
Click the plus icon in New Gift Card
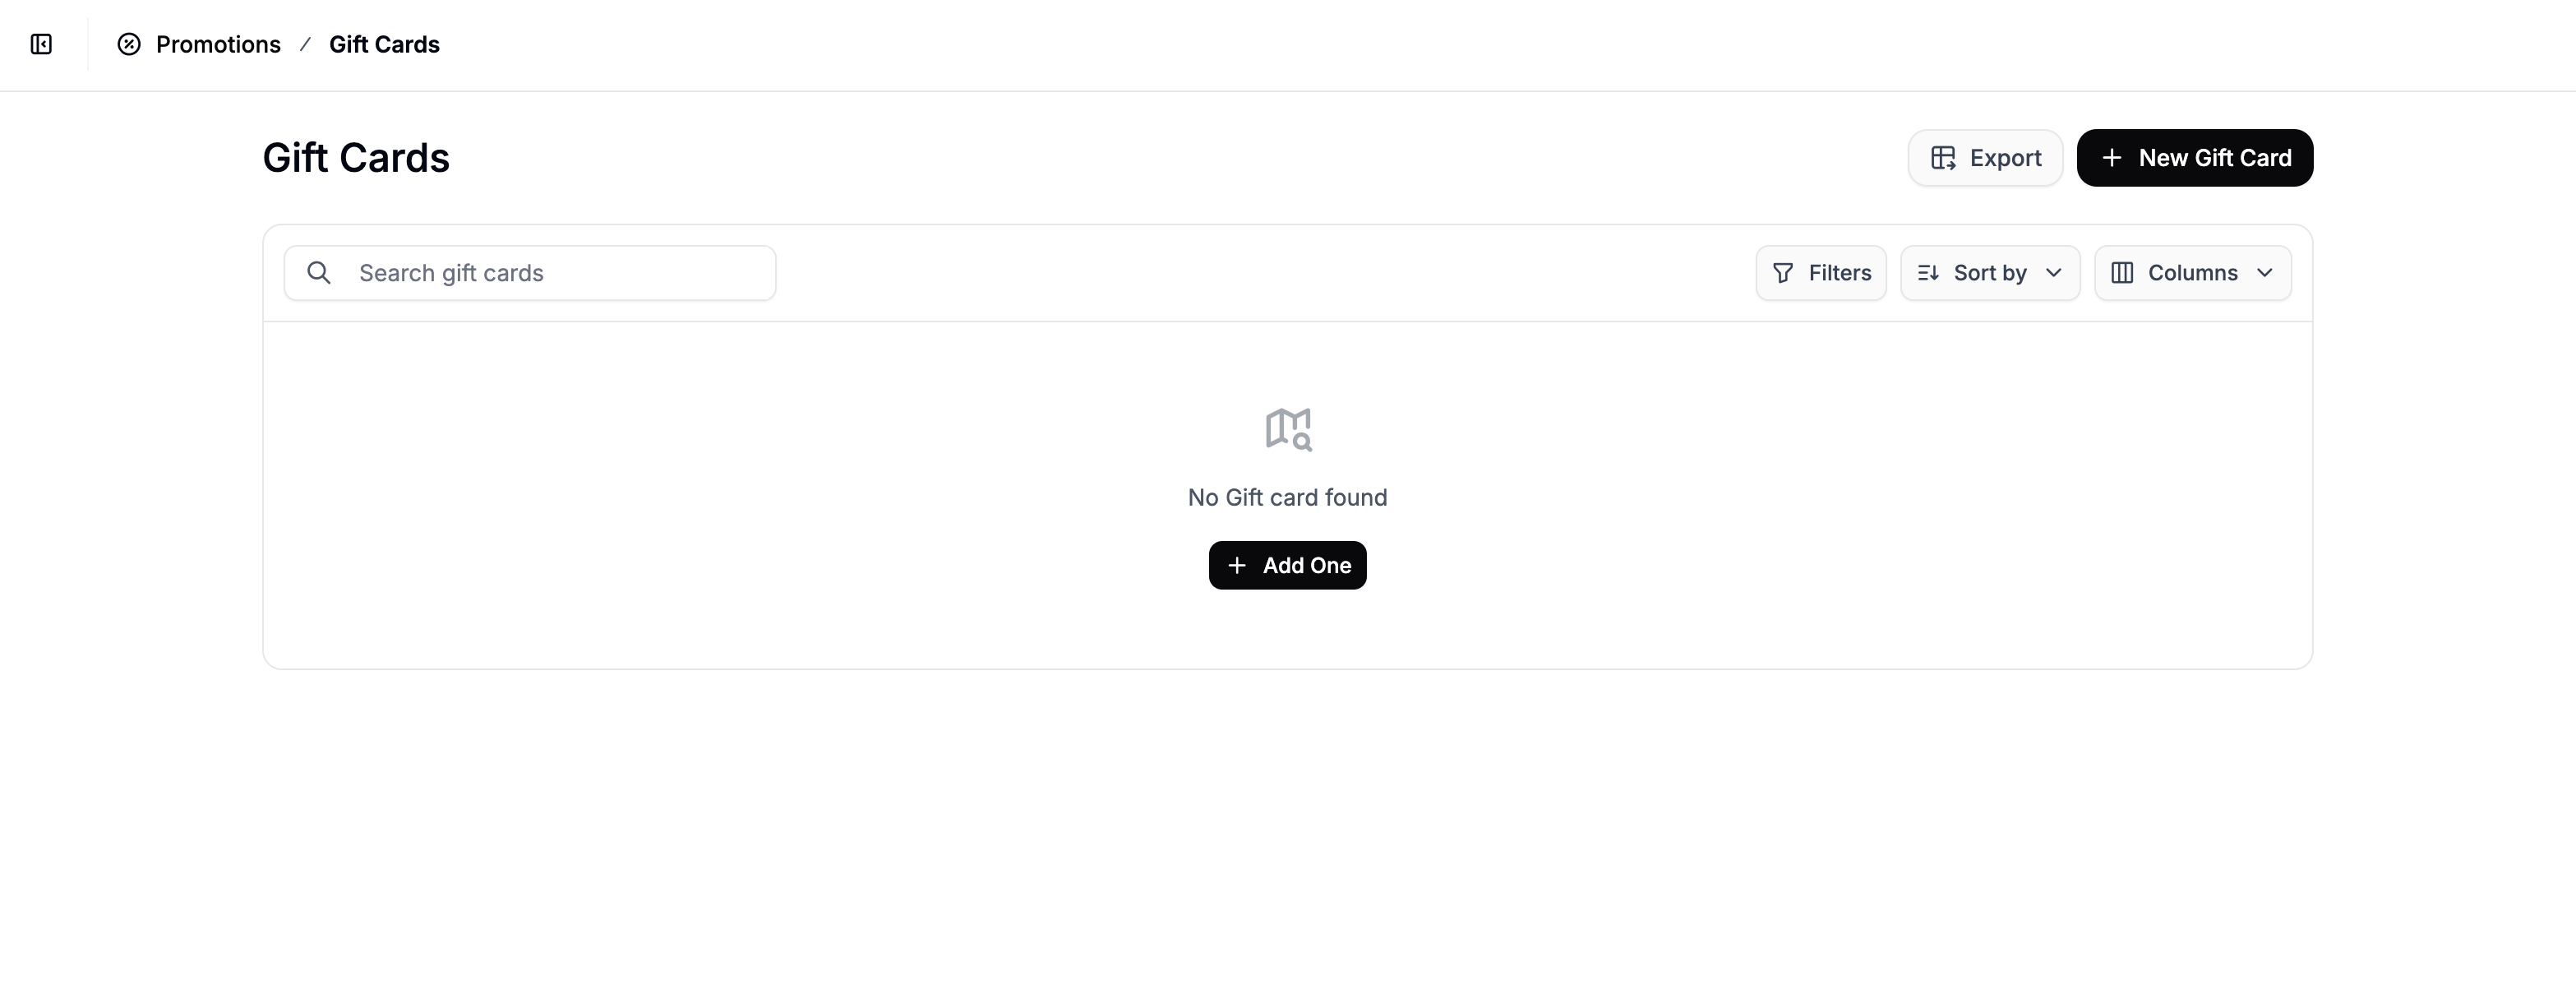[x=2112, y=158]
